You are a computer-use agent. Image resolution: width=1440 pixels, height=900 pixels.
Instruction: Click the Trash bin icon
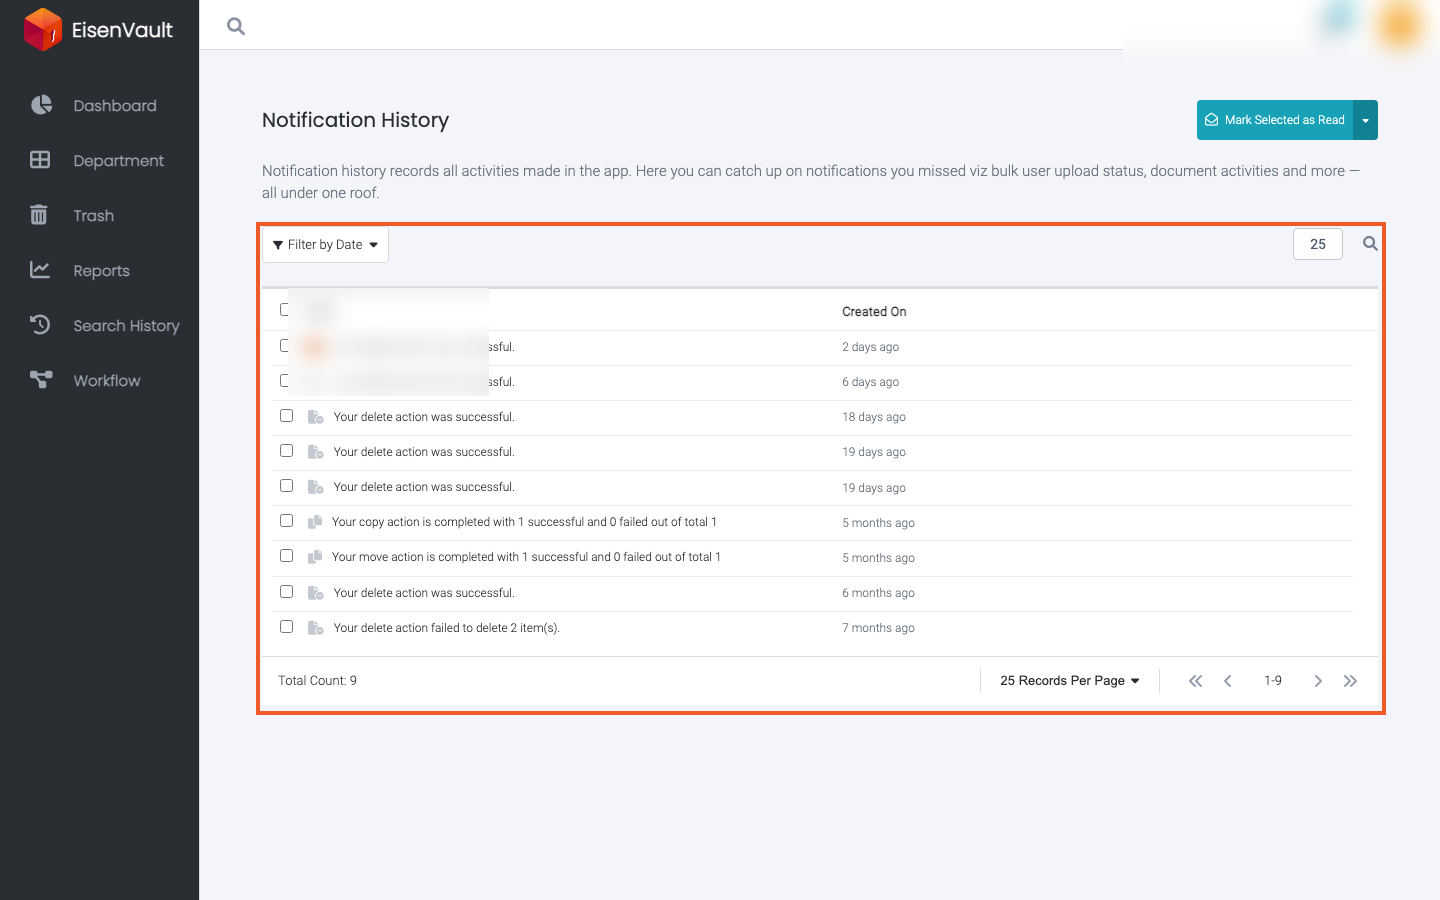(39, 215)
